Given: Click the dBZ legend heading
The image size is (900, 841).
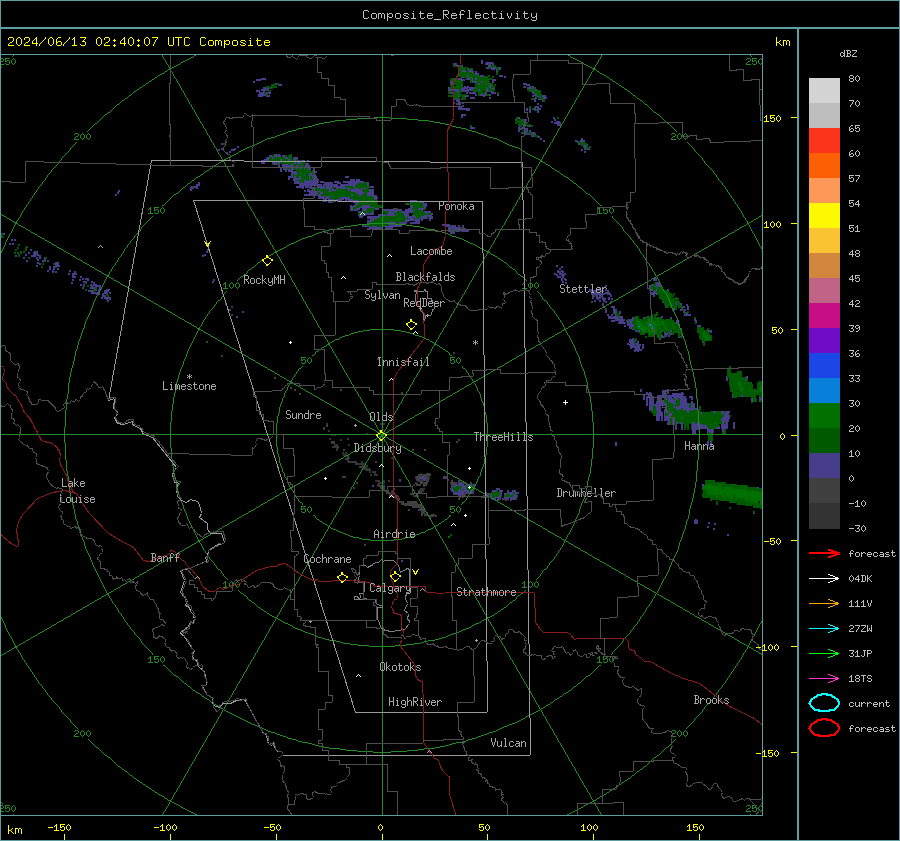Looking at the screenshot, I should (848, 53).
